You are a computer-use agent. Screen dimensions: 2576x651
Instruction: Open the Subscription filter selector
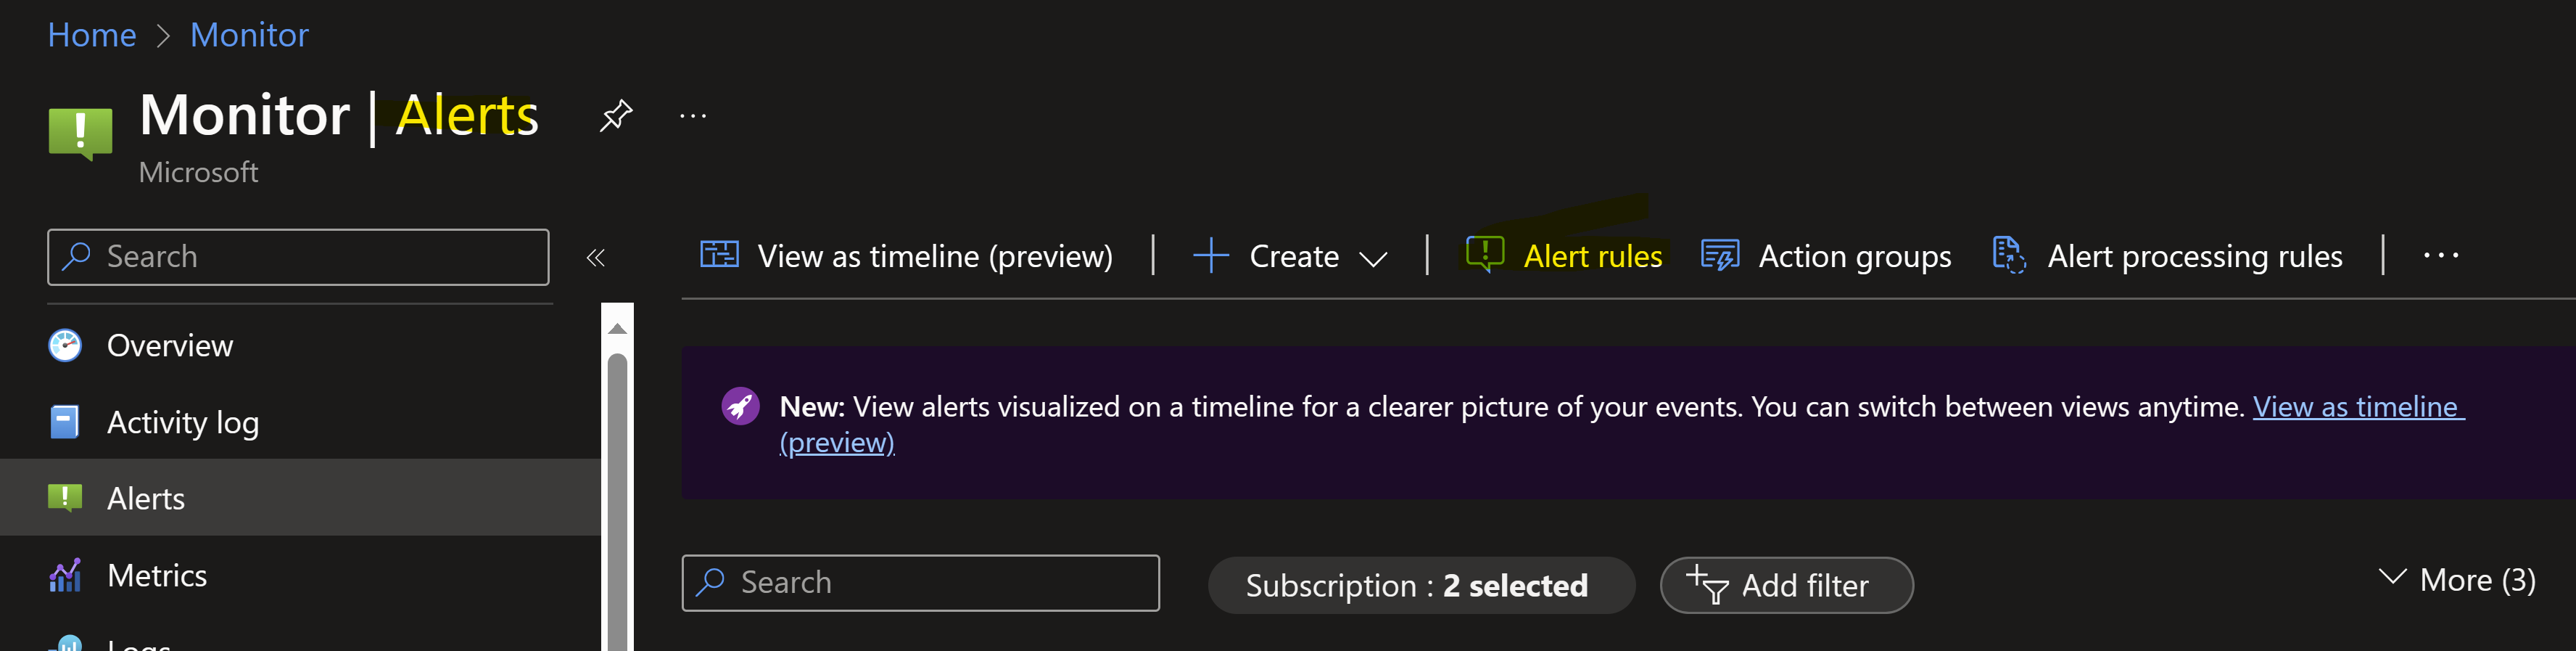point(1421,585)
